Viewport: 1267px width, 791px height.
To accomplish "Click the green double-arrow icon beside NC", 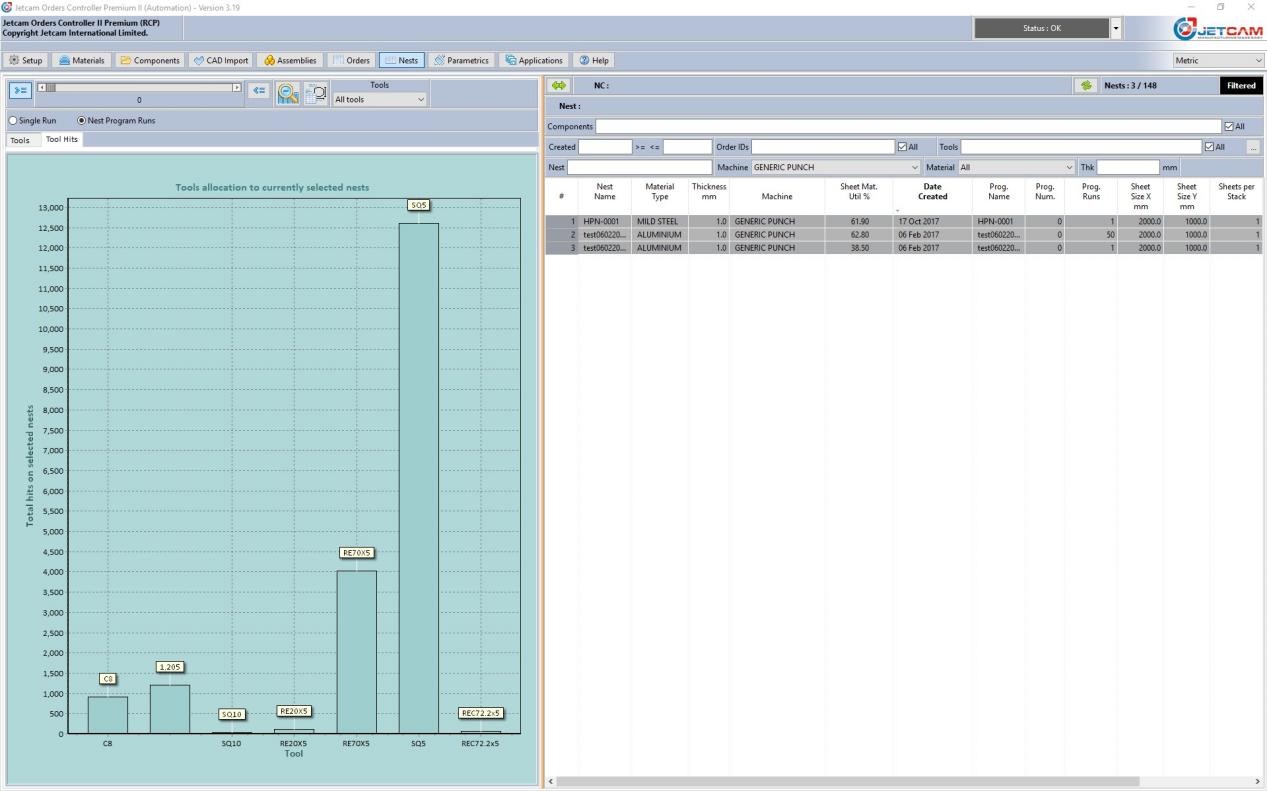I will pos(560,86).
